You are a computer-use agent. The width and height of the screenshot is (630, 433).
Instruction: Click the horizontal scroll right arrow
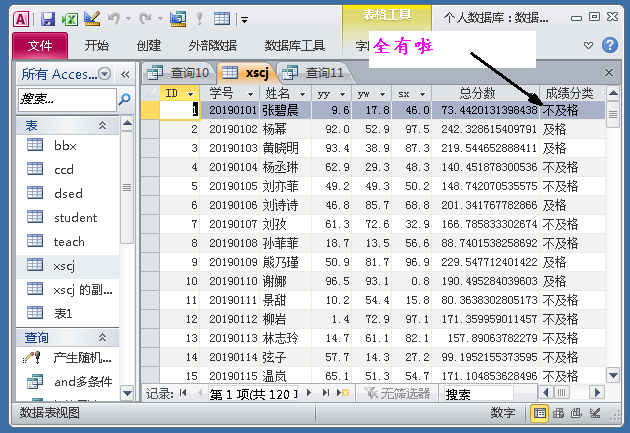(x=597, y=392)
